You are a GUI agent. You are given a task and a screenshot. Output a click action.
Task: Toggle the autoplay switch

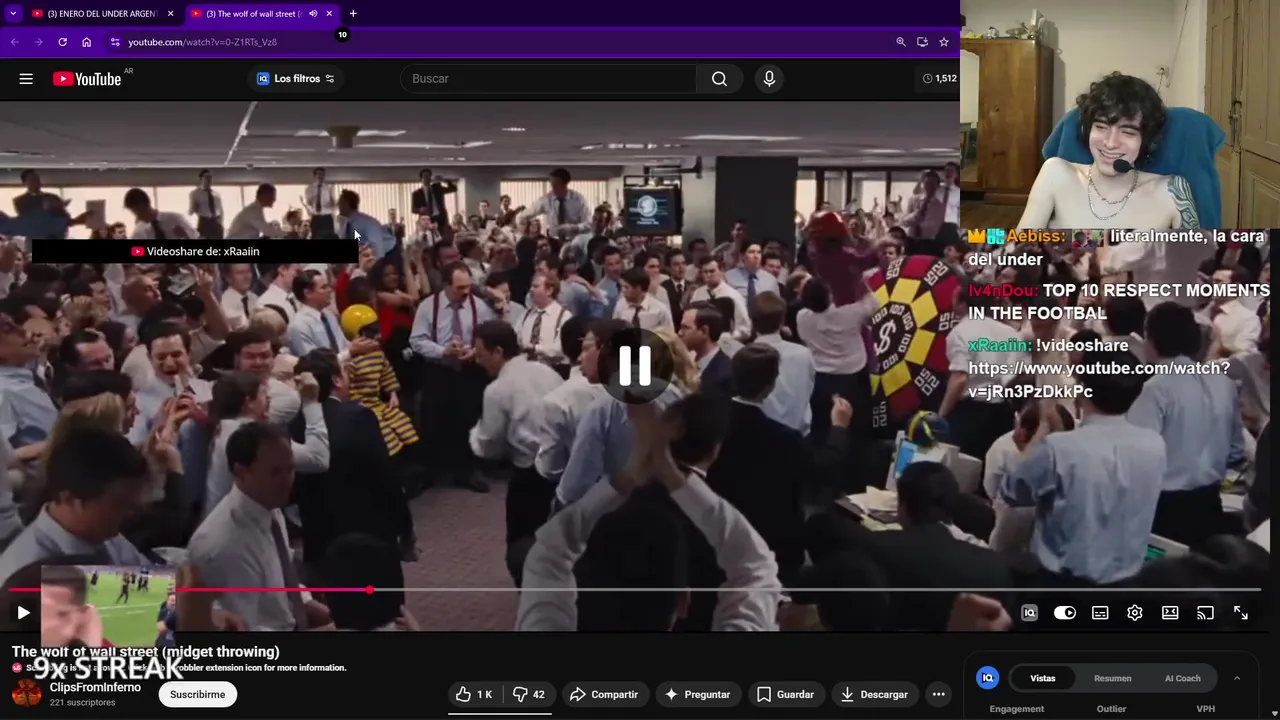coord(1065,613)
